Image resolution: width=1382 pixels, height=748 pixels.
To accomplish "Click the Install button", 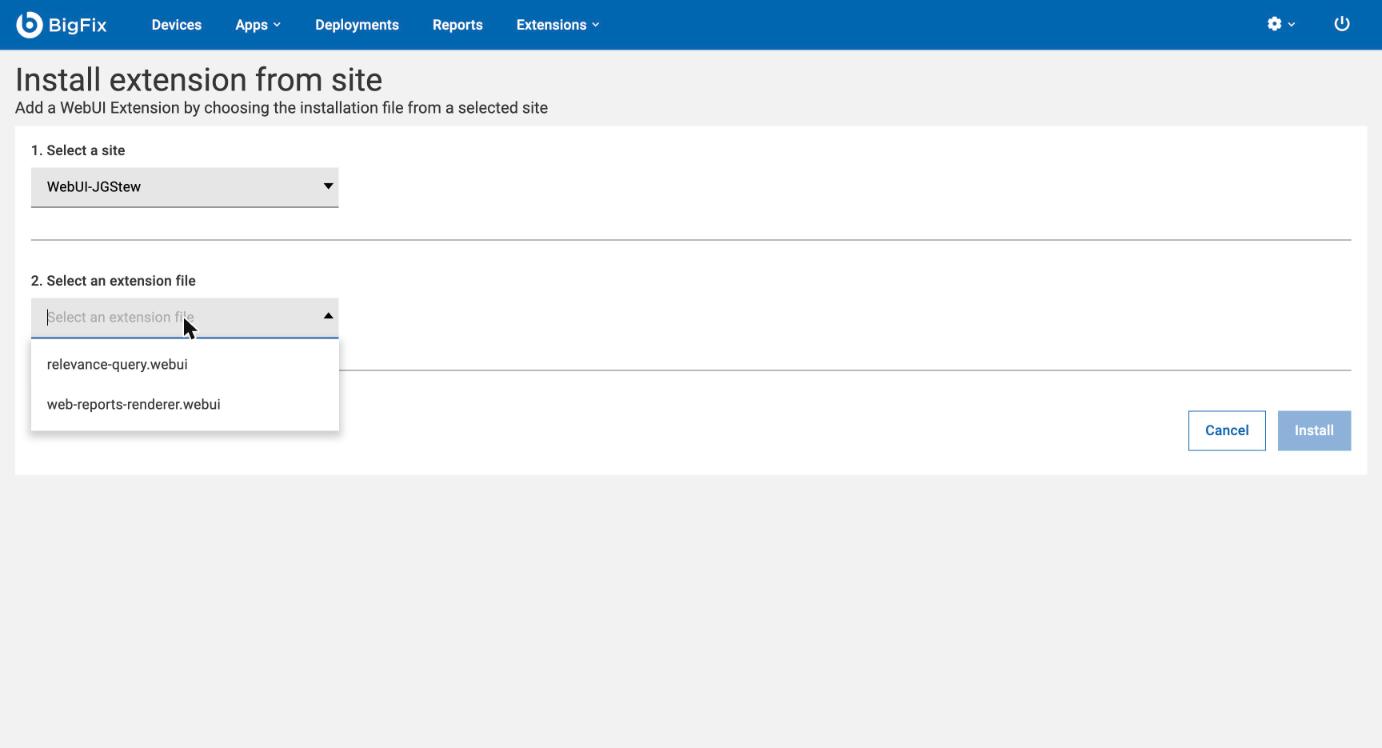I will (x=1314, y=431).
